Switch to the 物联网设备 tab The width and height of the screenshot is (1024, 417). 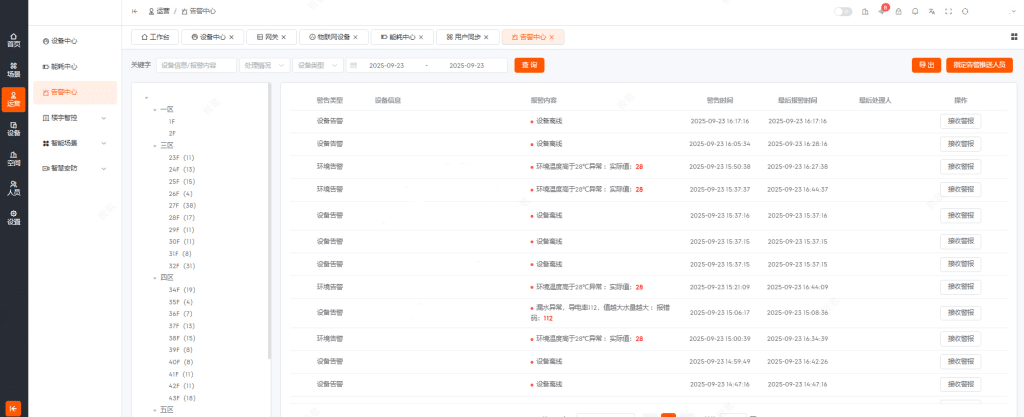click(334, 37)
